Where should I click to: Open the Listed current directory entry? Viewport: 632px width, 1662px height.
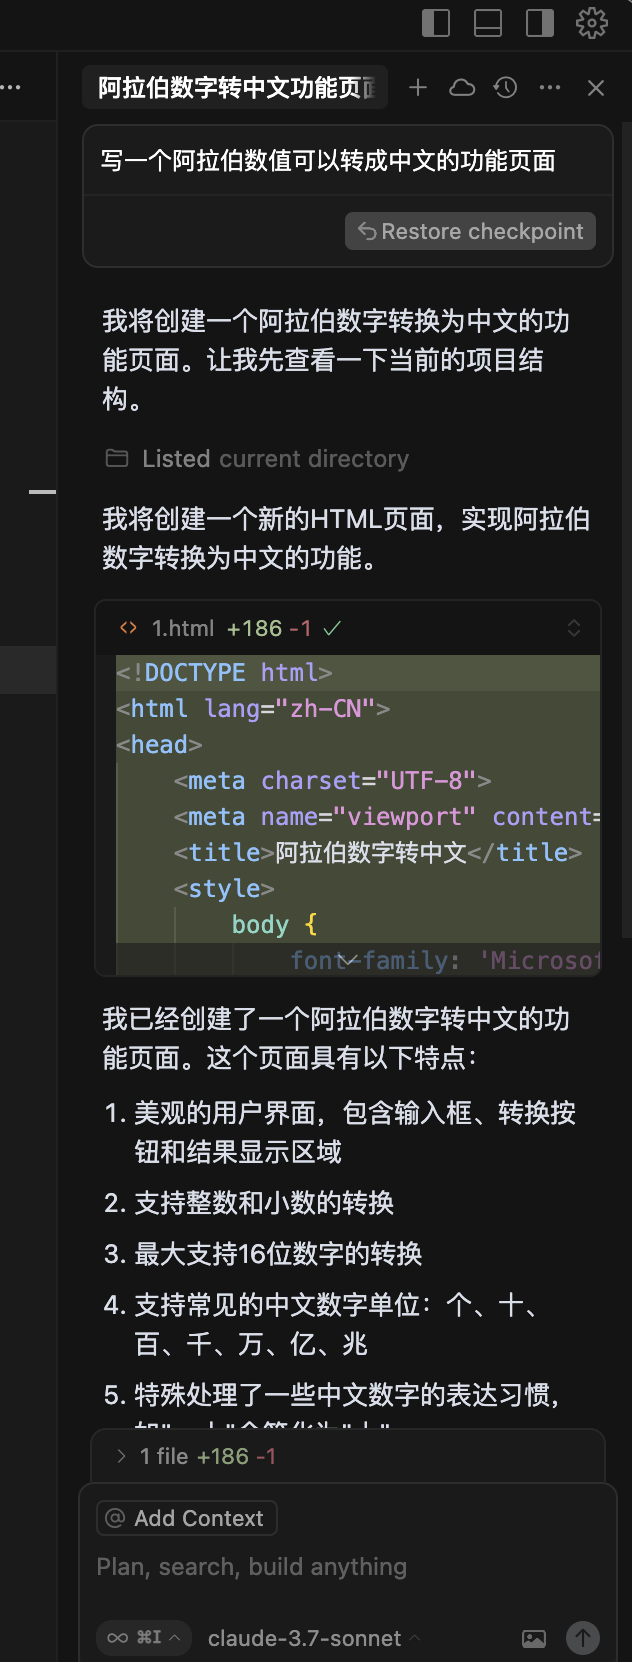pyautogui.click(x=257, y=459)
